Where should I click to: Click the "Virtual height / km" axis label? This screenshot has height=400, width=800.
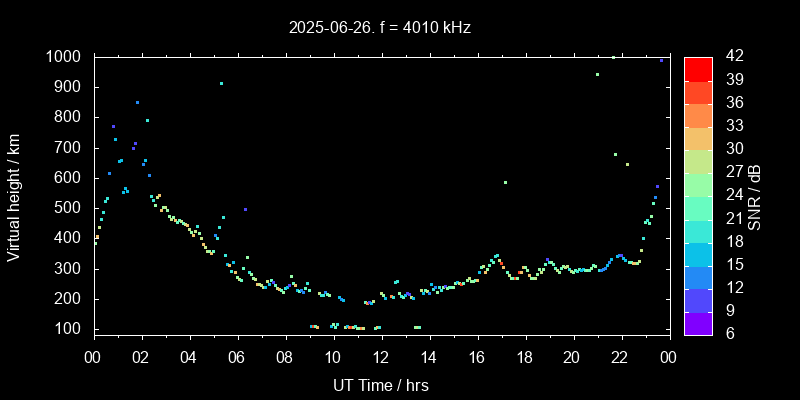coord(14,196)
